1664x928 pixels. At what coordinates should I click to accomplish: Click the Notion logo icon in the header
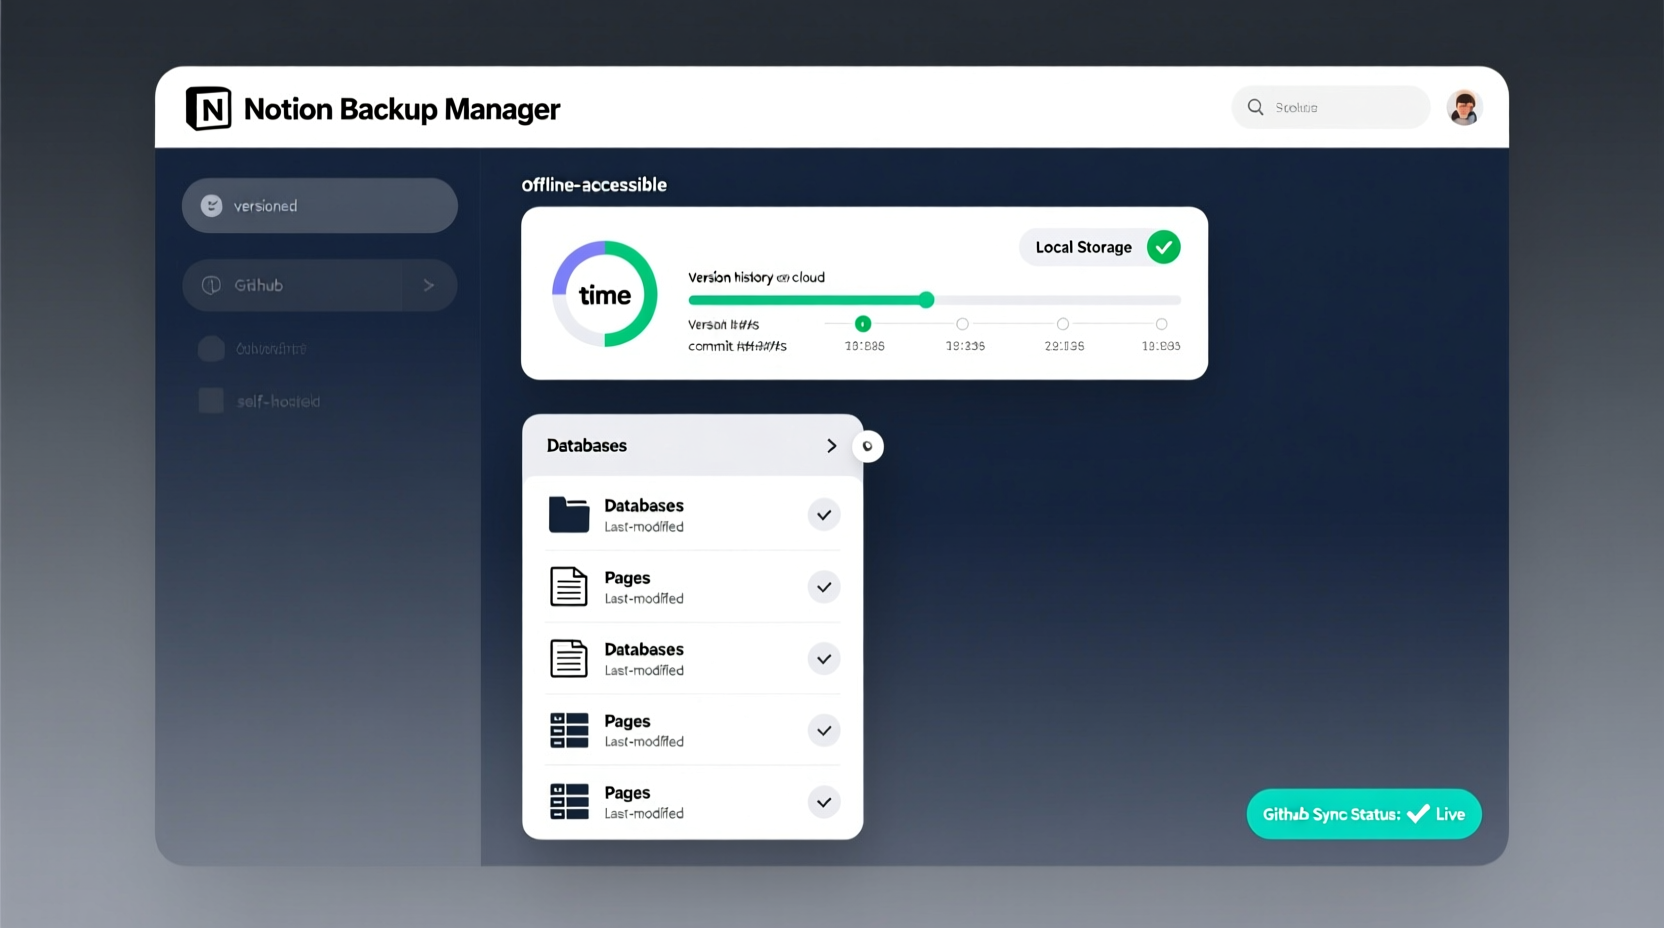[208, 108]
